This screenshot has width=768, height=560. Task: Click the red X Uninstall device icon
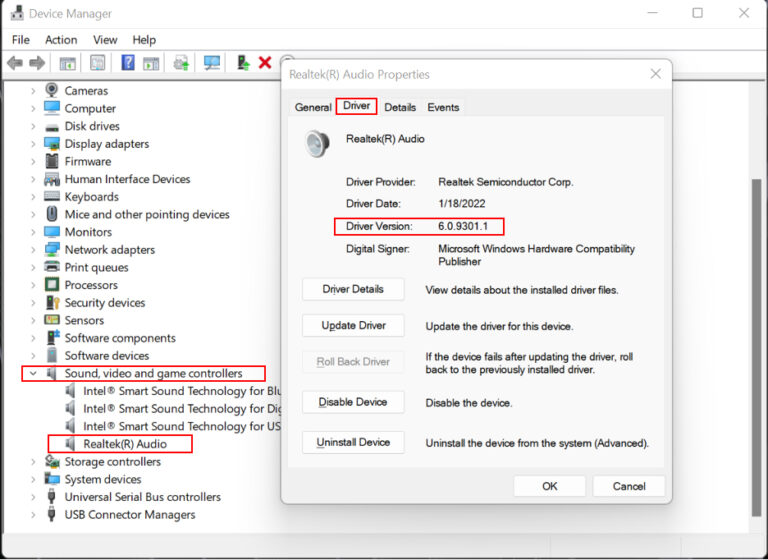click(265, 63)
